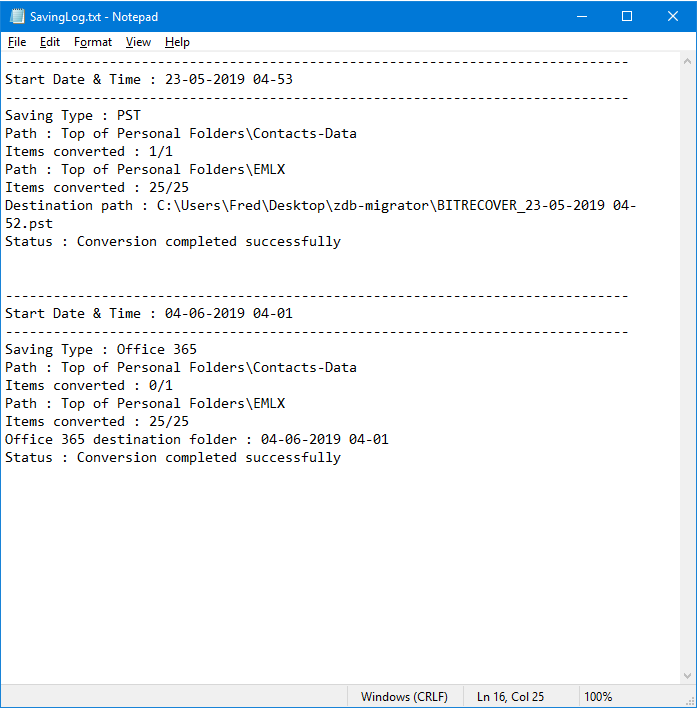The width and height of the screenshot is (698, 709).
Task: Open the Help menu
Action: pyautogui.click(x=177, y=42)
